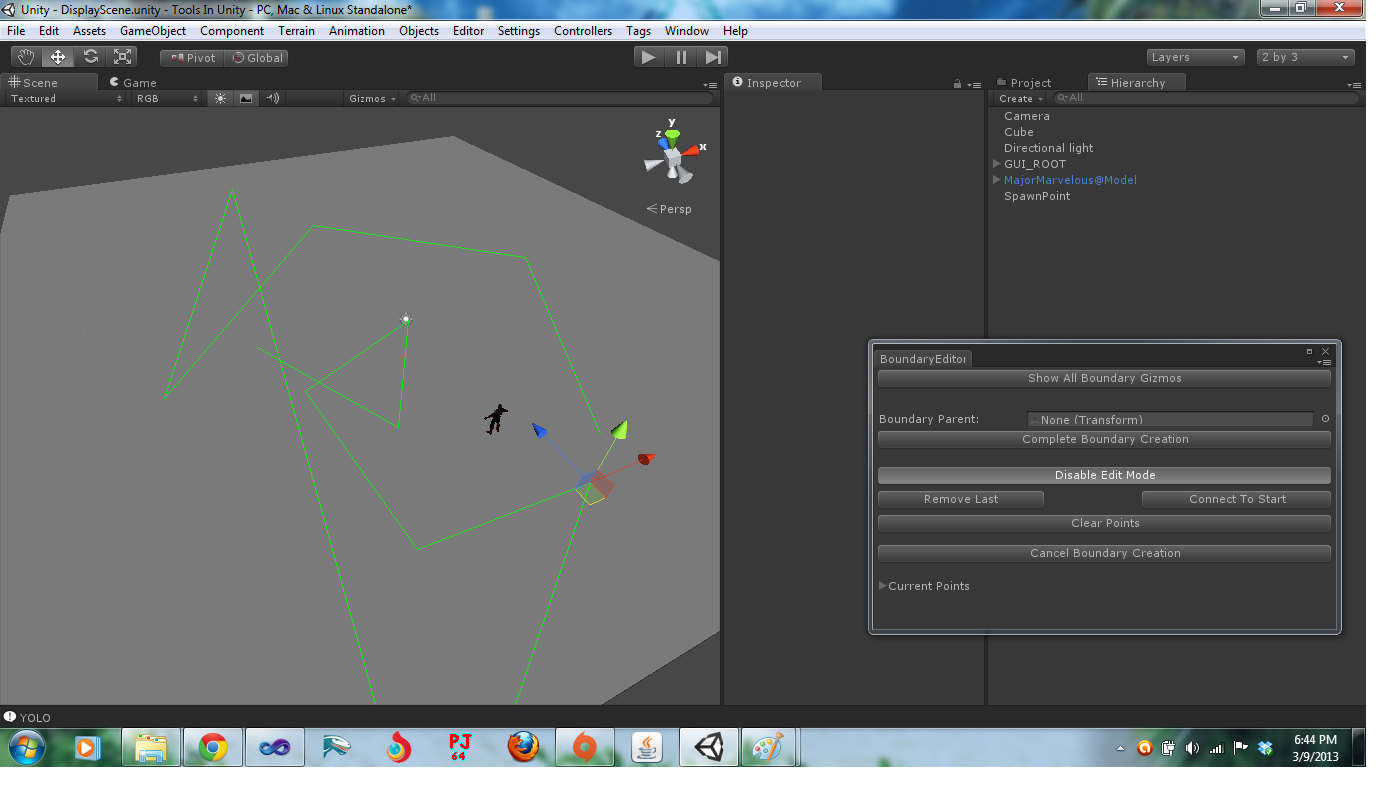Pause the game preview
This screenshot has width=1376, height=792.
pos(681,57)
